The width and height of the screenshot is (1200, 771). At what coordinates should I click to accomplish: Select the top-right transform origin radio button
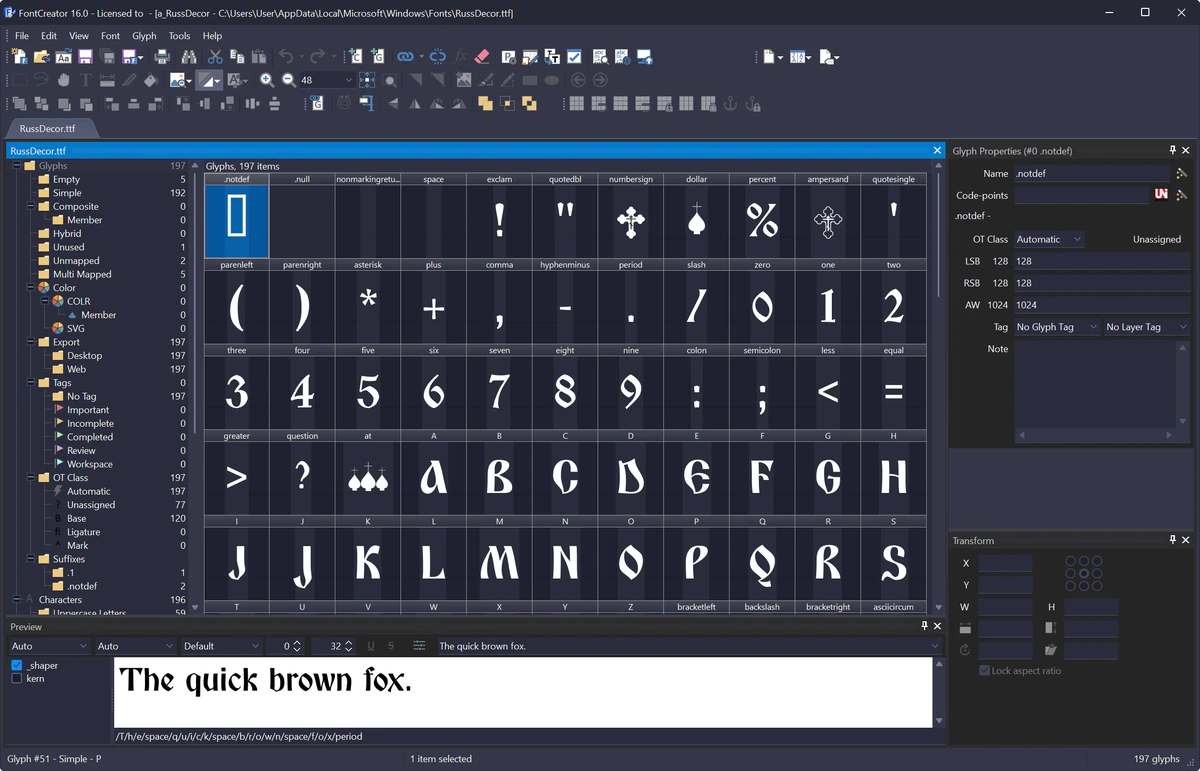point(1098,561)
